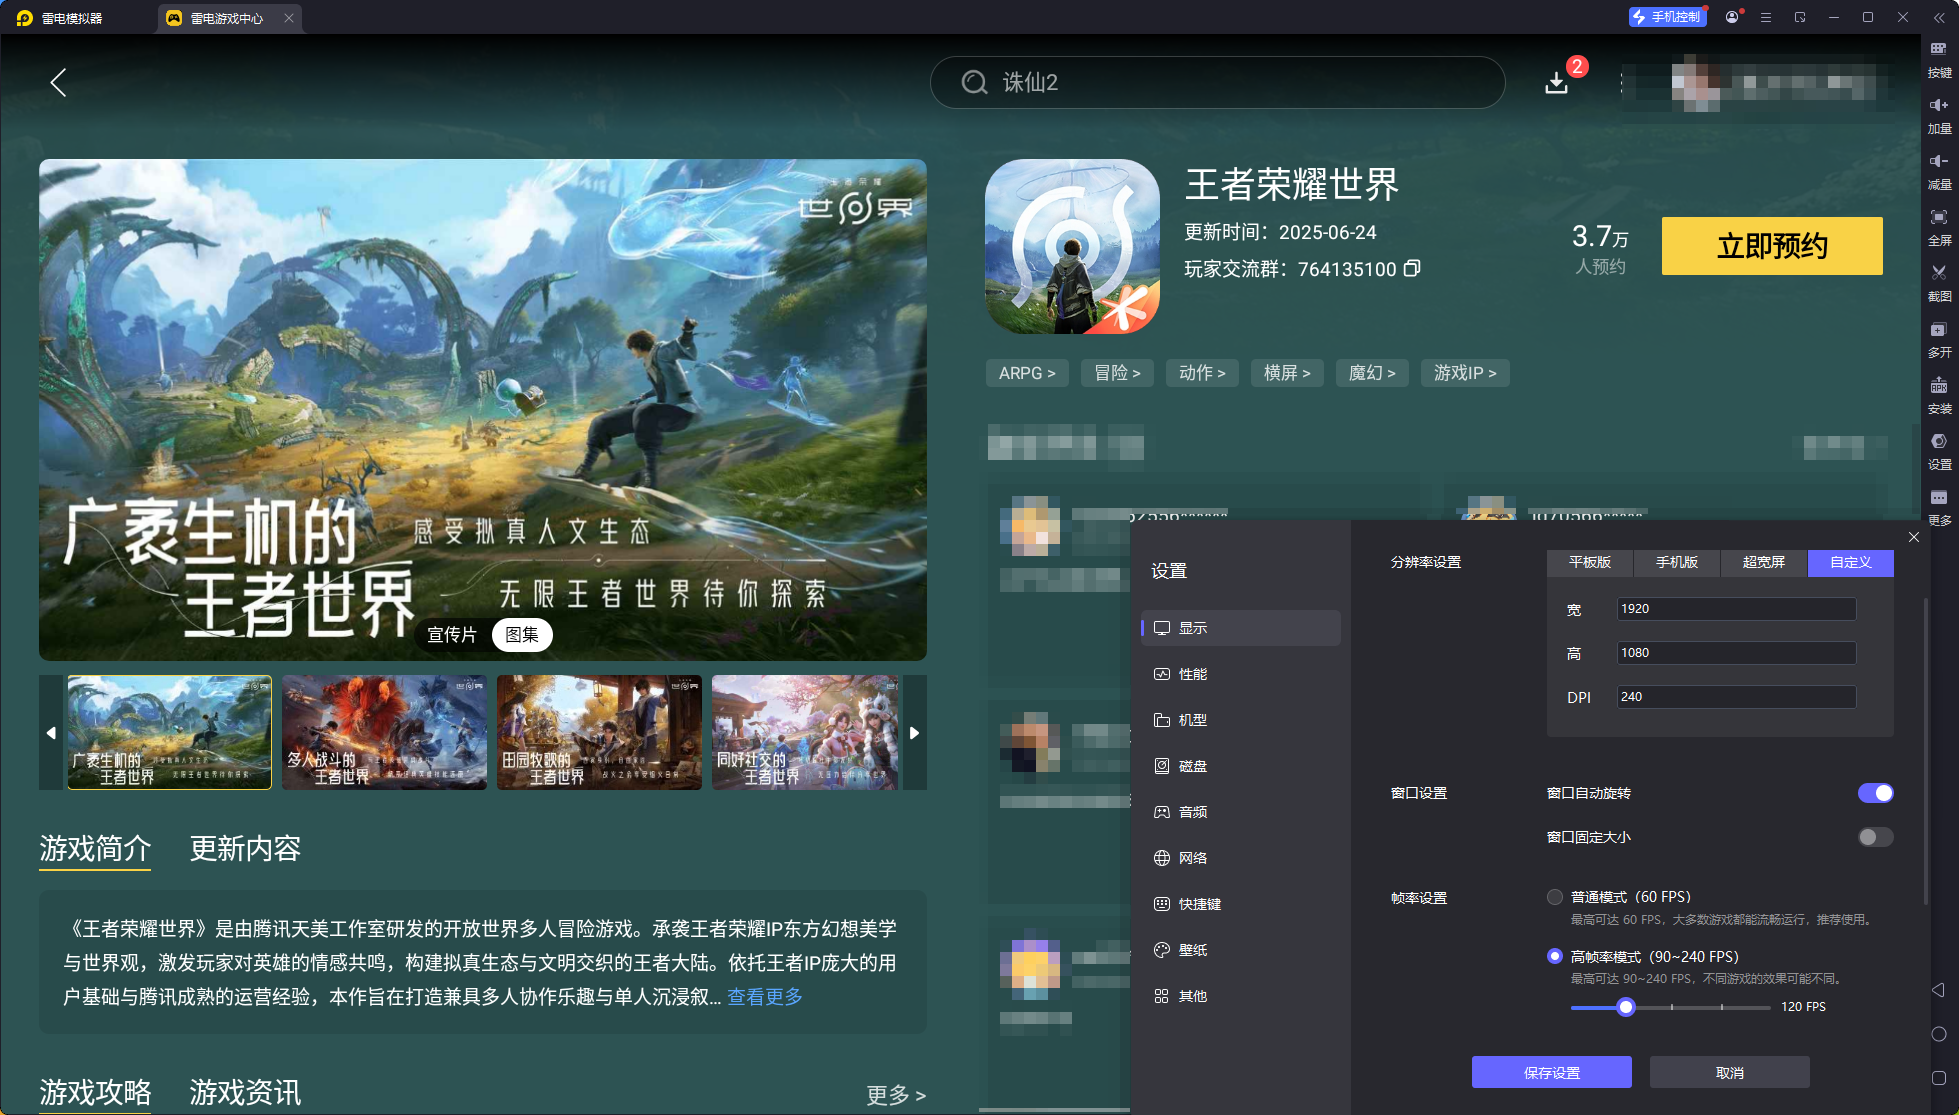This screenshot has height=1115, width=1959.
Task: Click the search box showing 诛仙2
Action: coord(1217,82)
